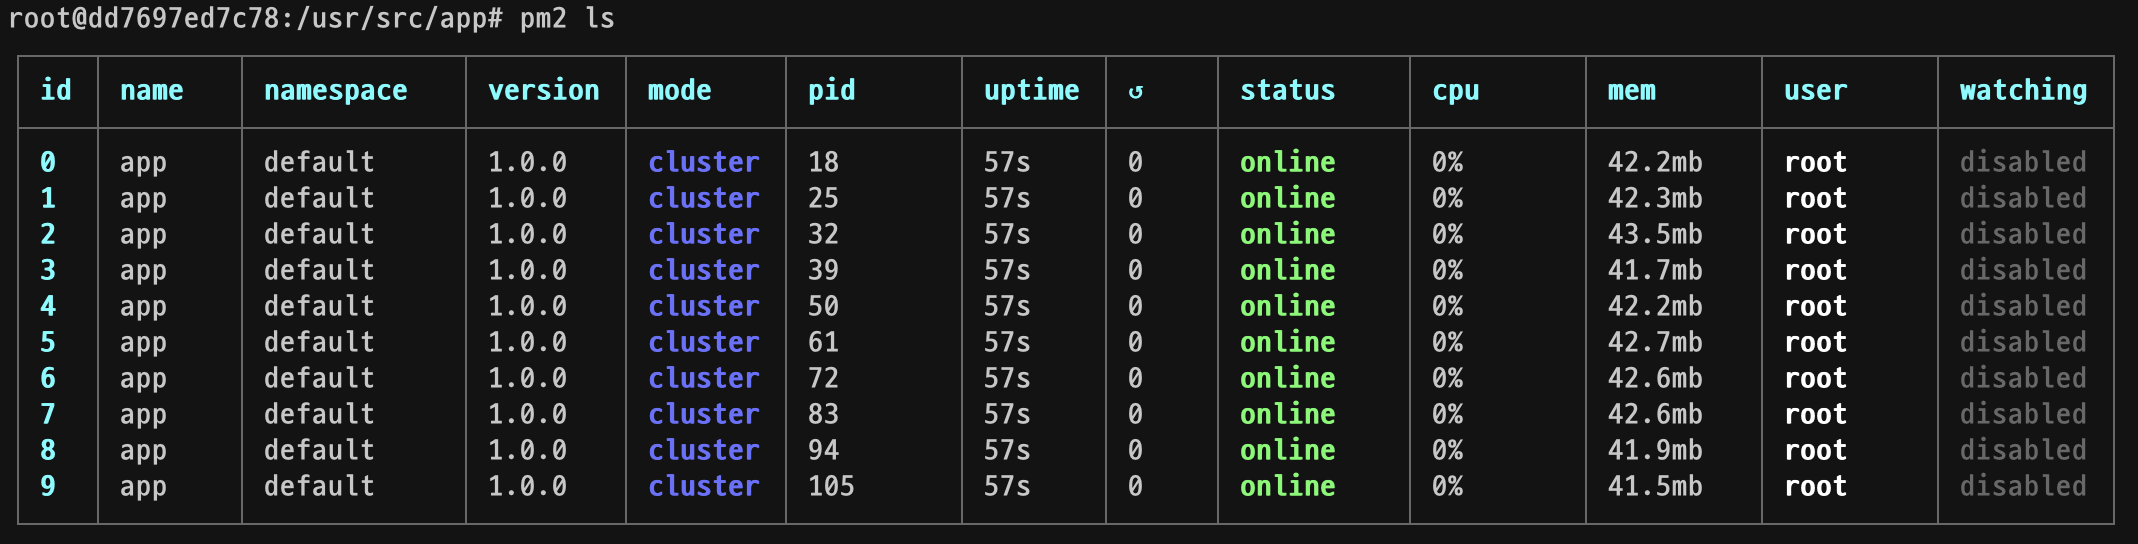Click the 'watching' column header
This screenshot has height=544, width=2138.
pyautogui.click(x=2024, y=91)
